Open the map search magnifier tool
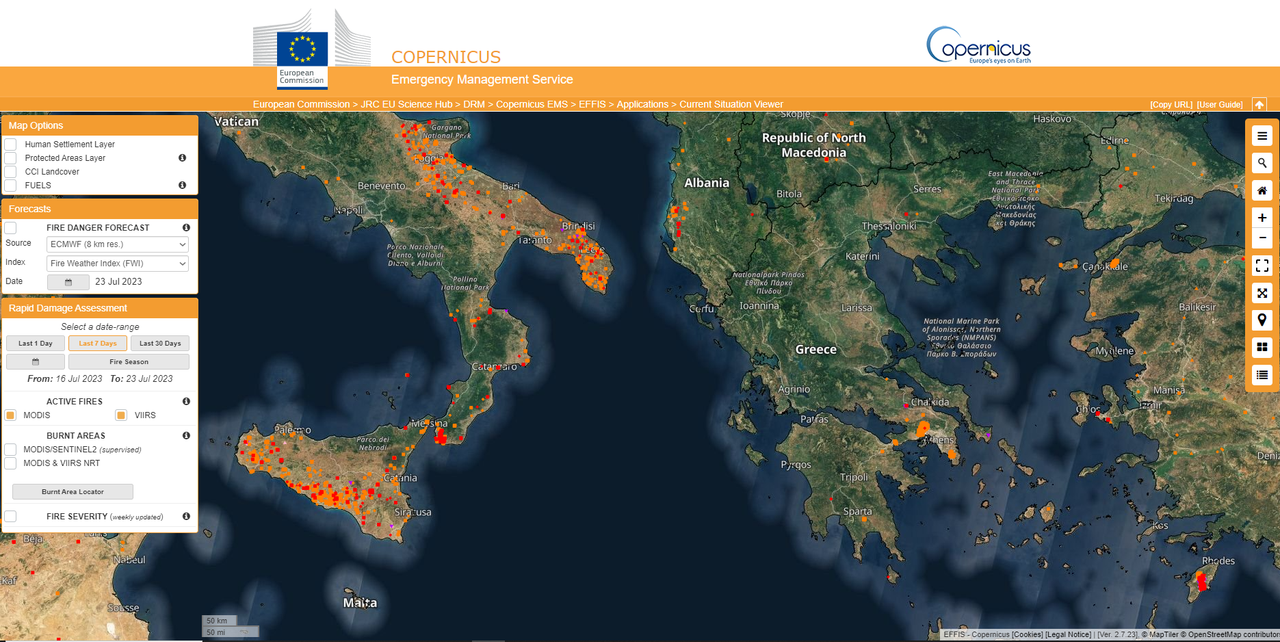 tap(1262, 163)
